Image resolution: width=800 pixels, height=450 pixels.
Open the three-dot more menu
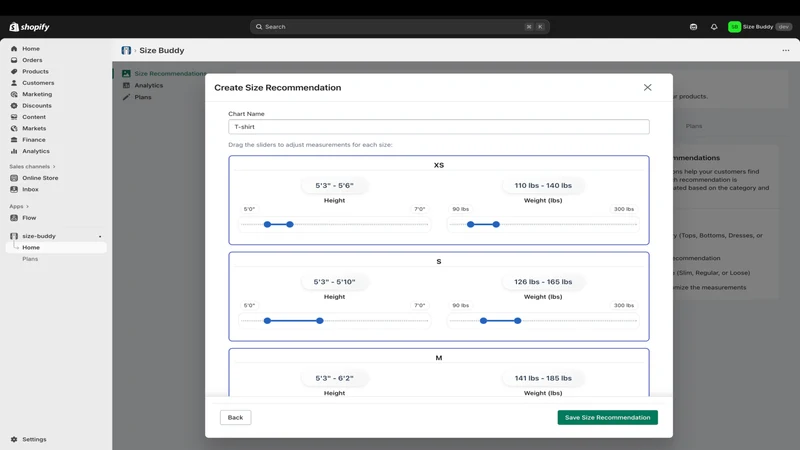click(786, 51)
